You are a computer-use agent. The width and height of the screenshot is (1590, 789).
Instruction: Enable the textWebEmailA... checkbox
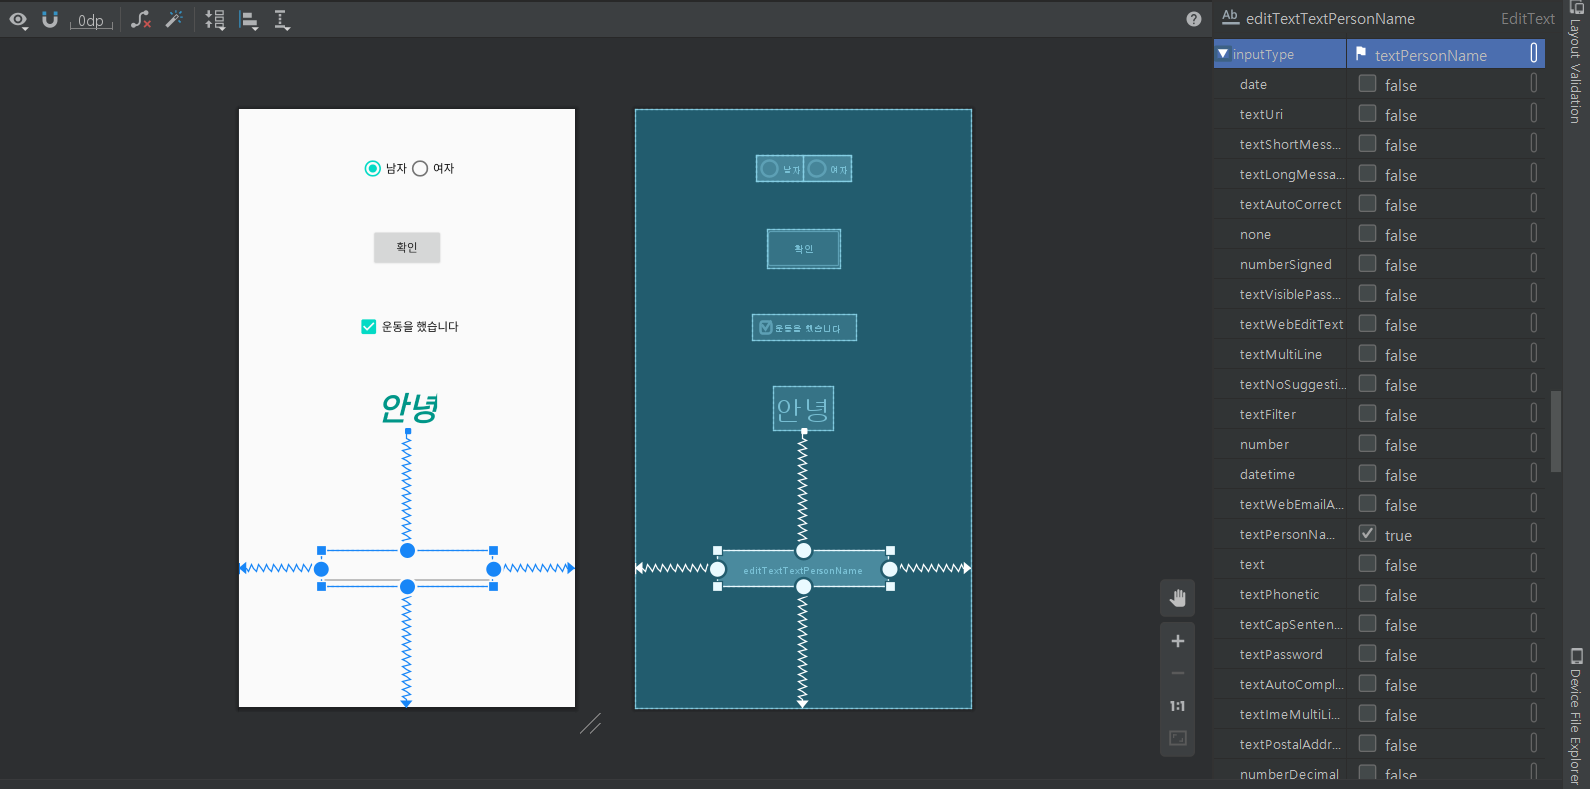[1367, 504]
